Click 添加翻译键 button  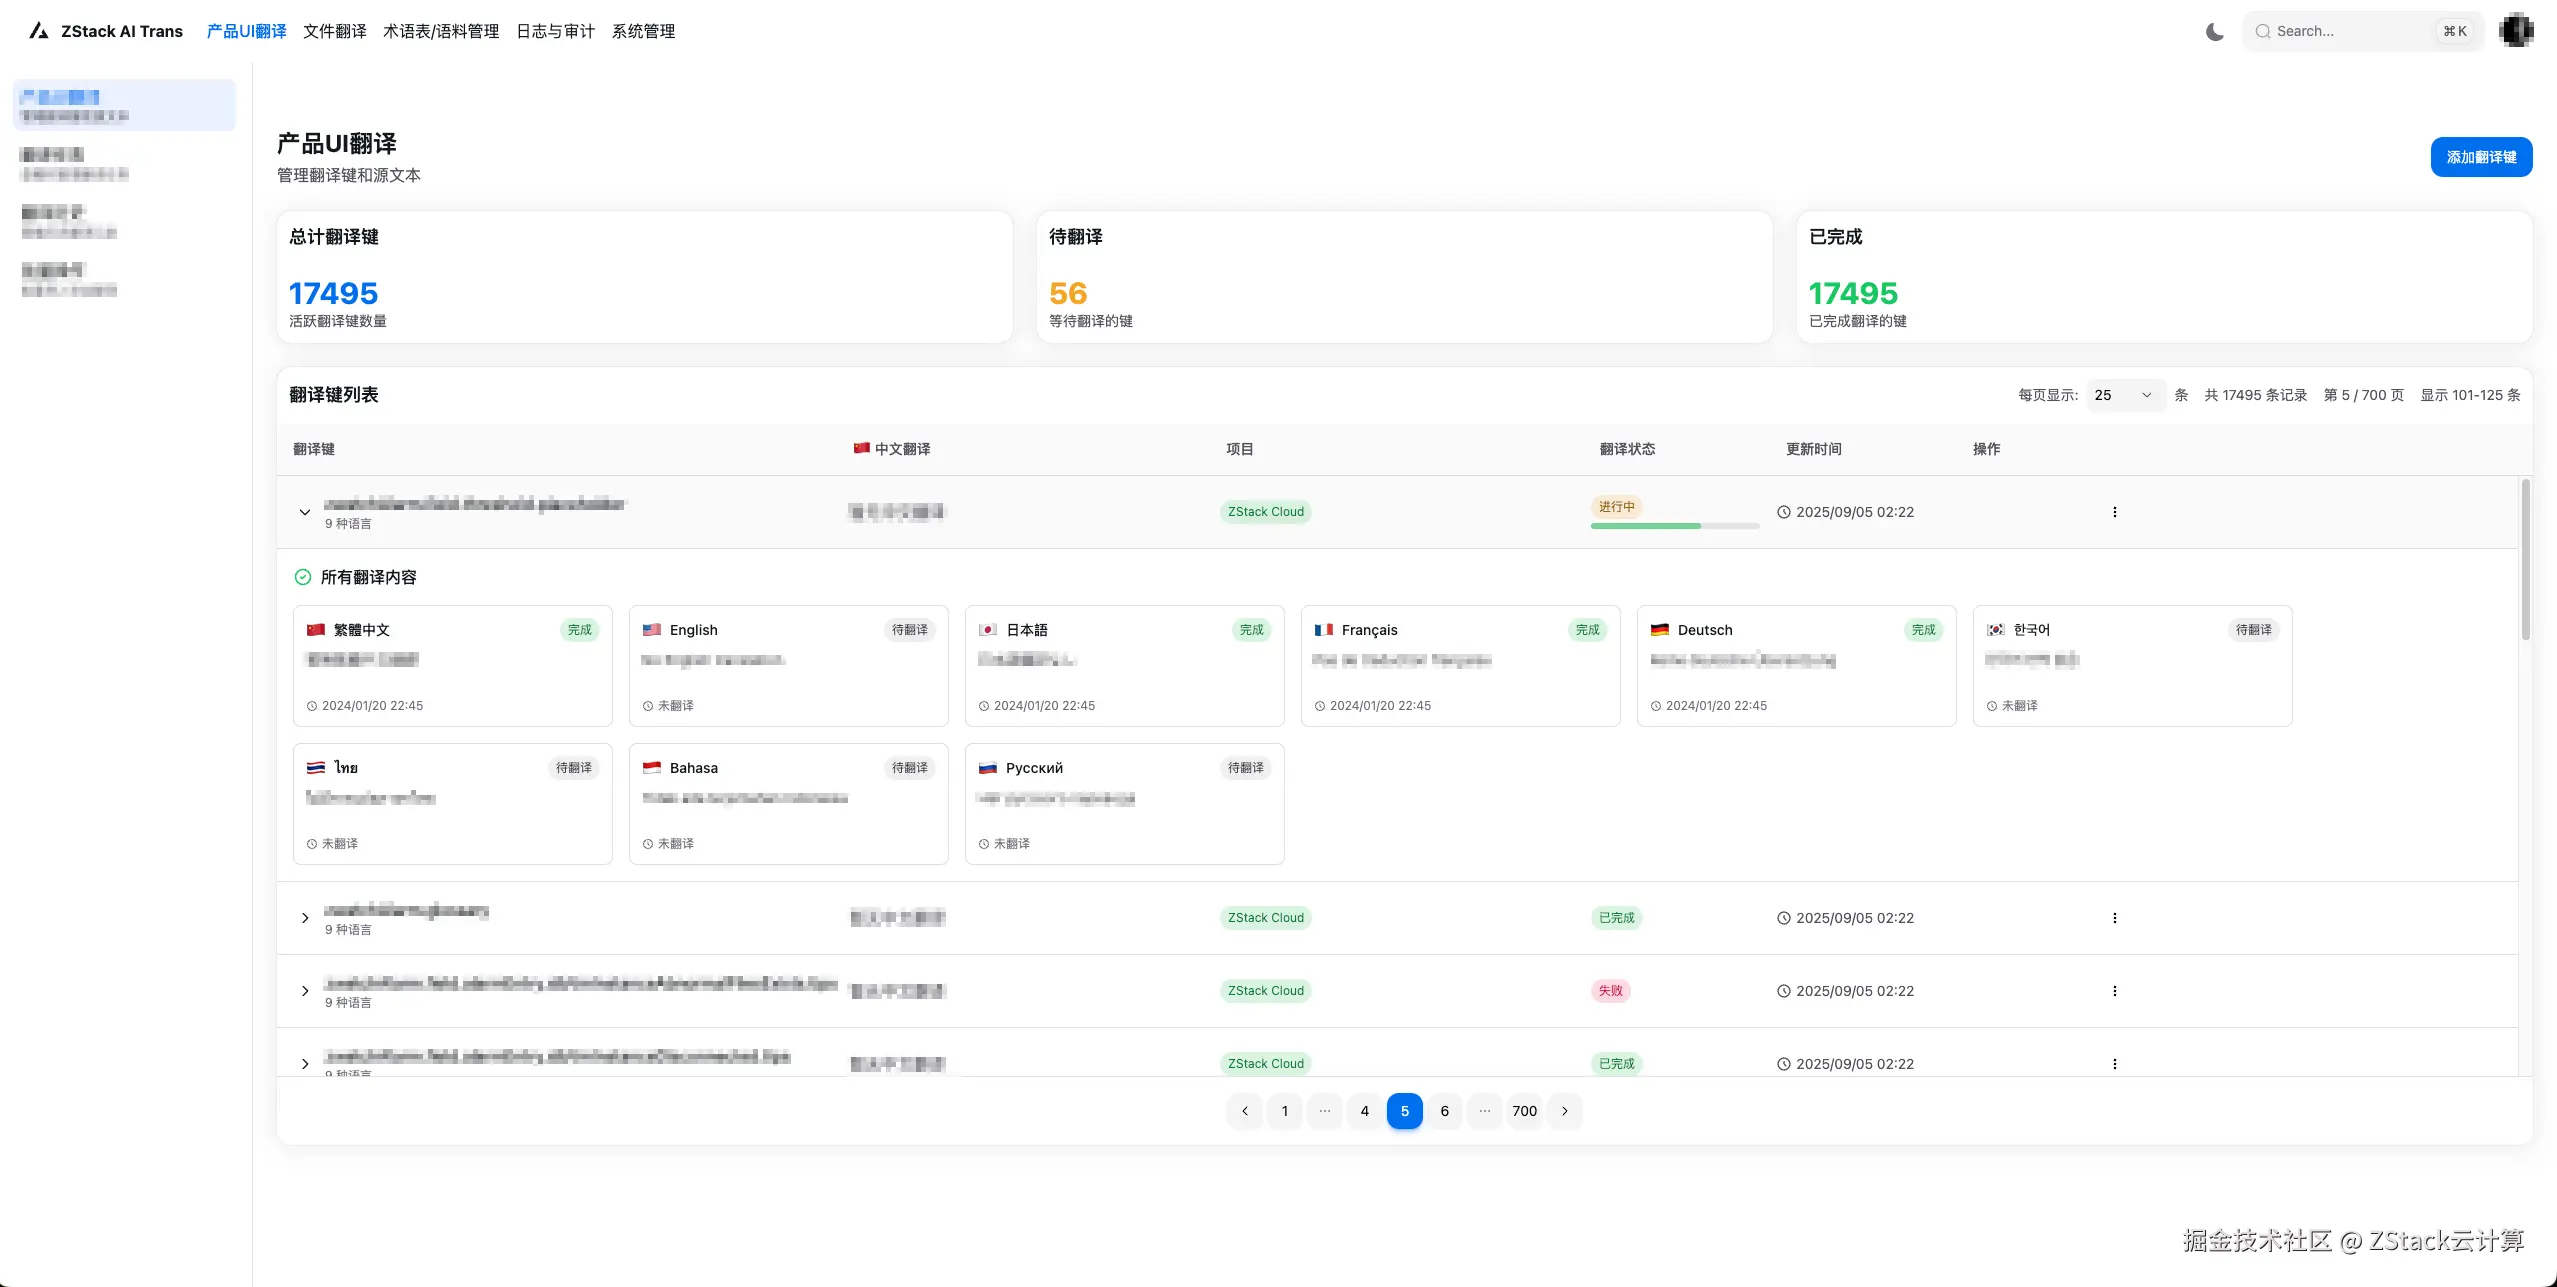tap(2480, 157)
